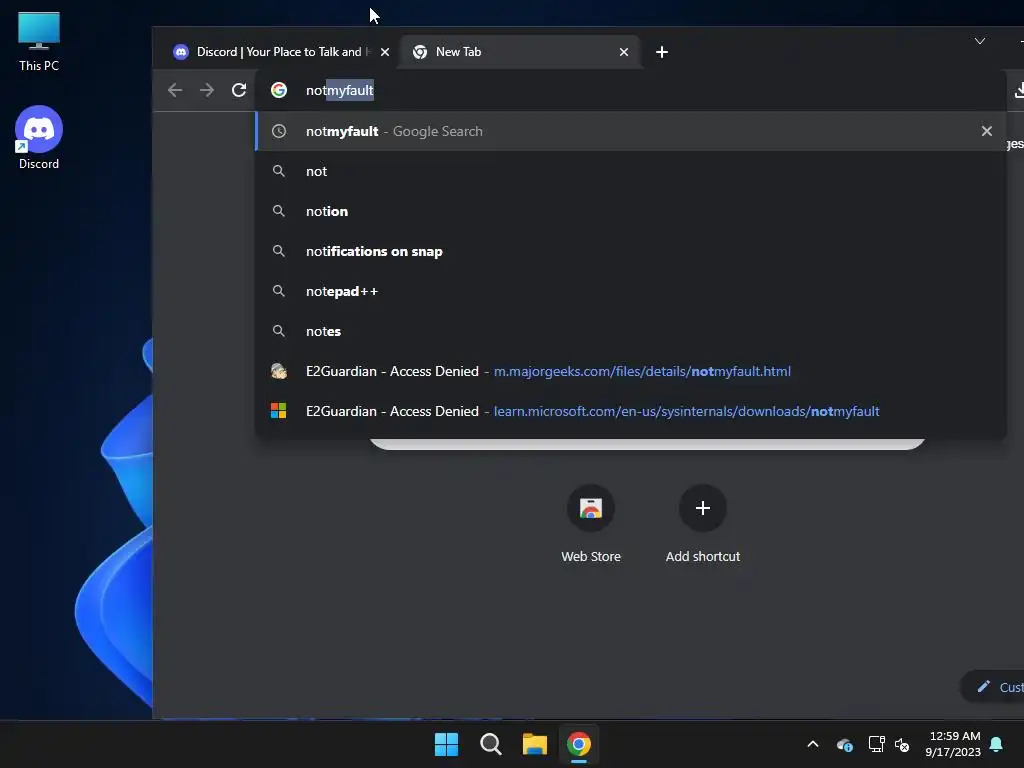Click the majorgeeks favicon in suggestions
The image size is (1024, 768).
(x=279, y=371)
